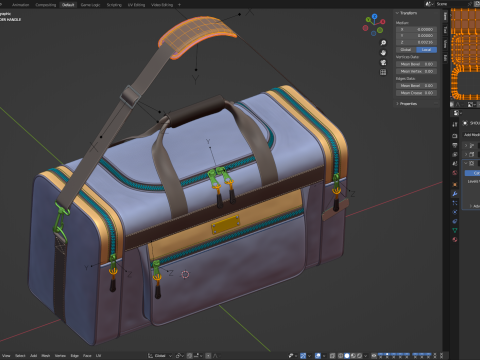
Task: Click the red X axis on the navigation gizmo
Action: (383, 22)
